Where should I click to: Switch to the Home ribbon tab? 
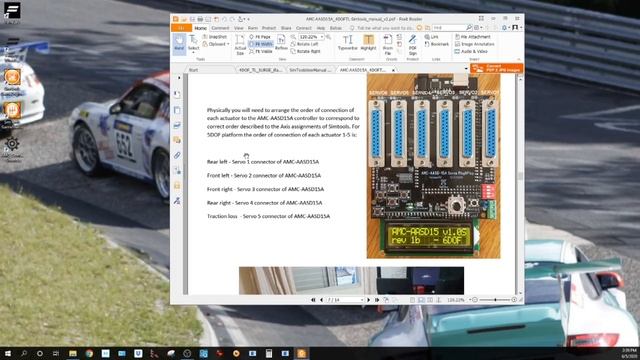click(x=200, y=28)
